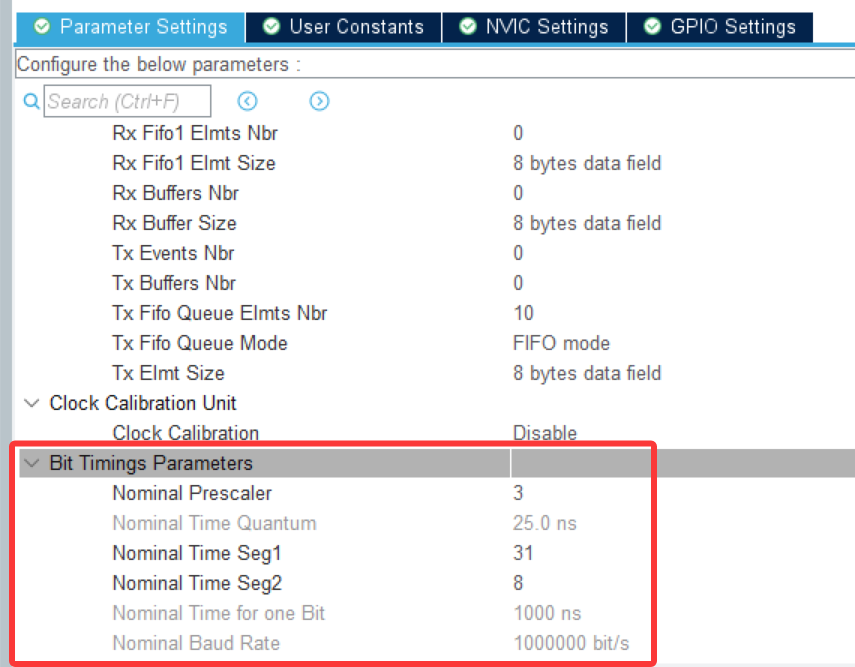Click the GPIO Settings green check icon
This screenshot has height=667, width=855.
pyautogui.click(x=653, y=27)
